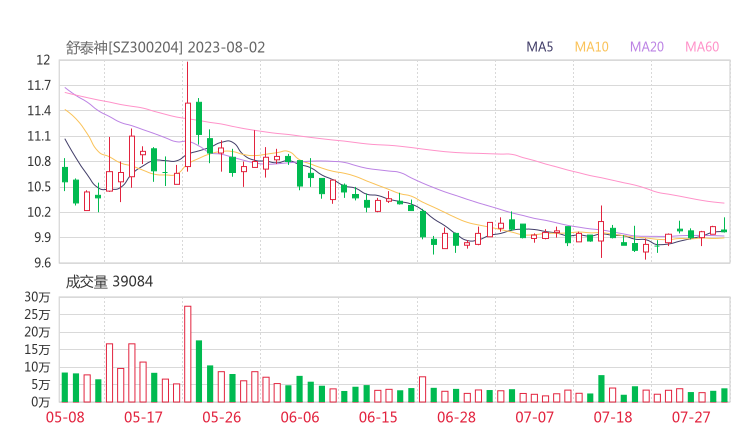Click the MA5 legend label
740x440 pixels.
coord(539,47)
